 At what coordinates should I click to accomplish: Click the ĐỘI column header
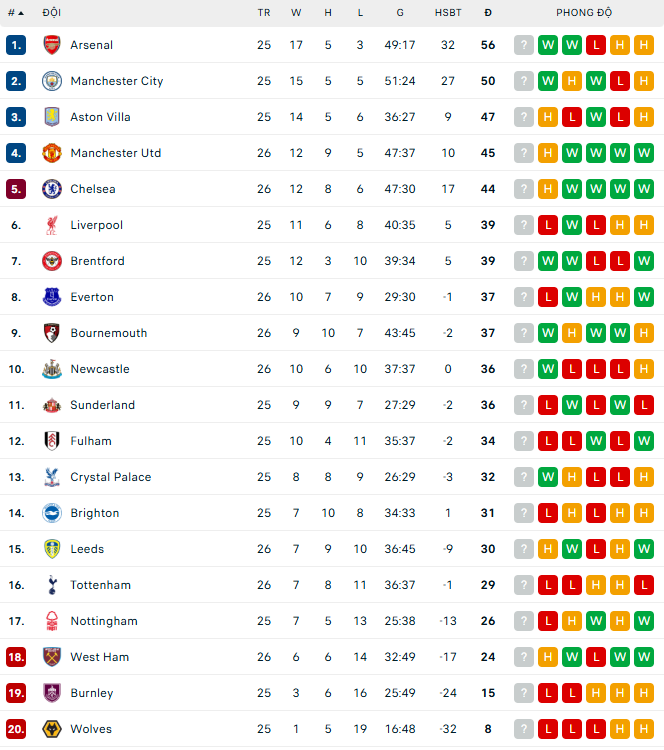pos(51,13)
